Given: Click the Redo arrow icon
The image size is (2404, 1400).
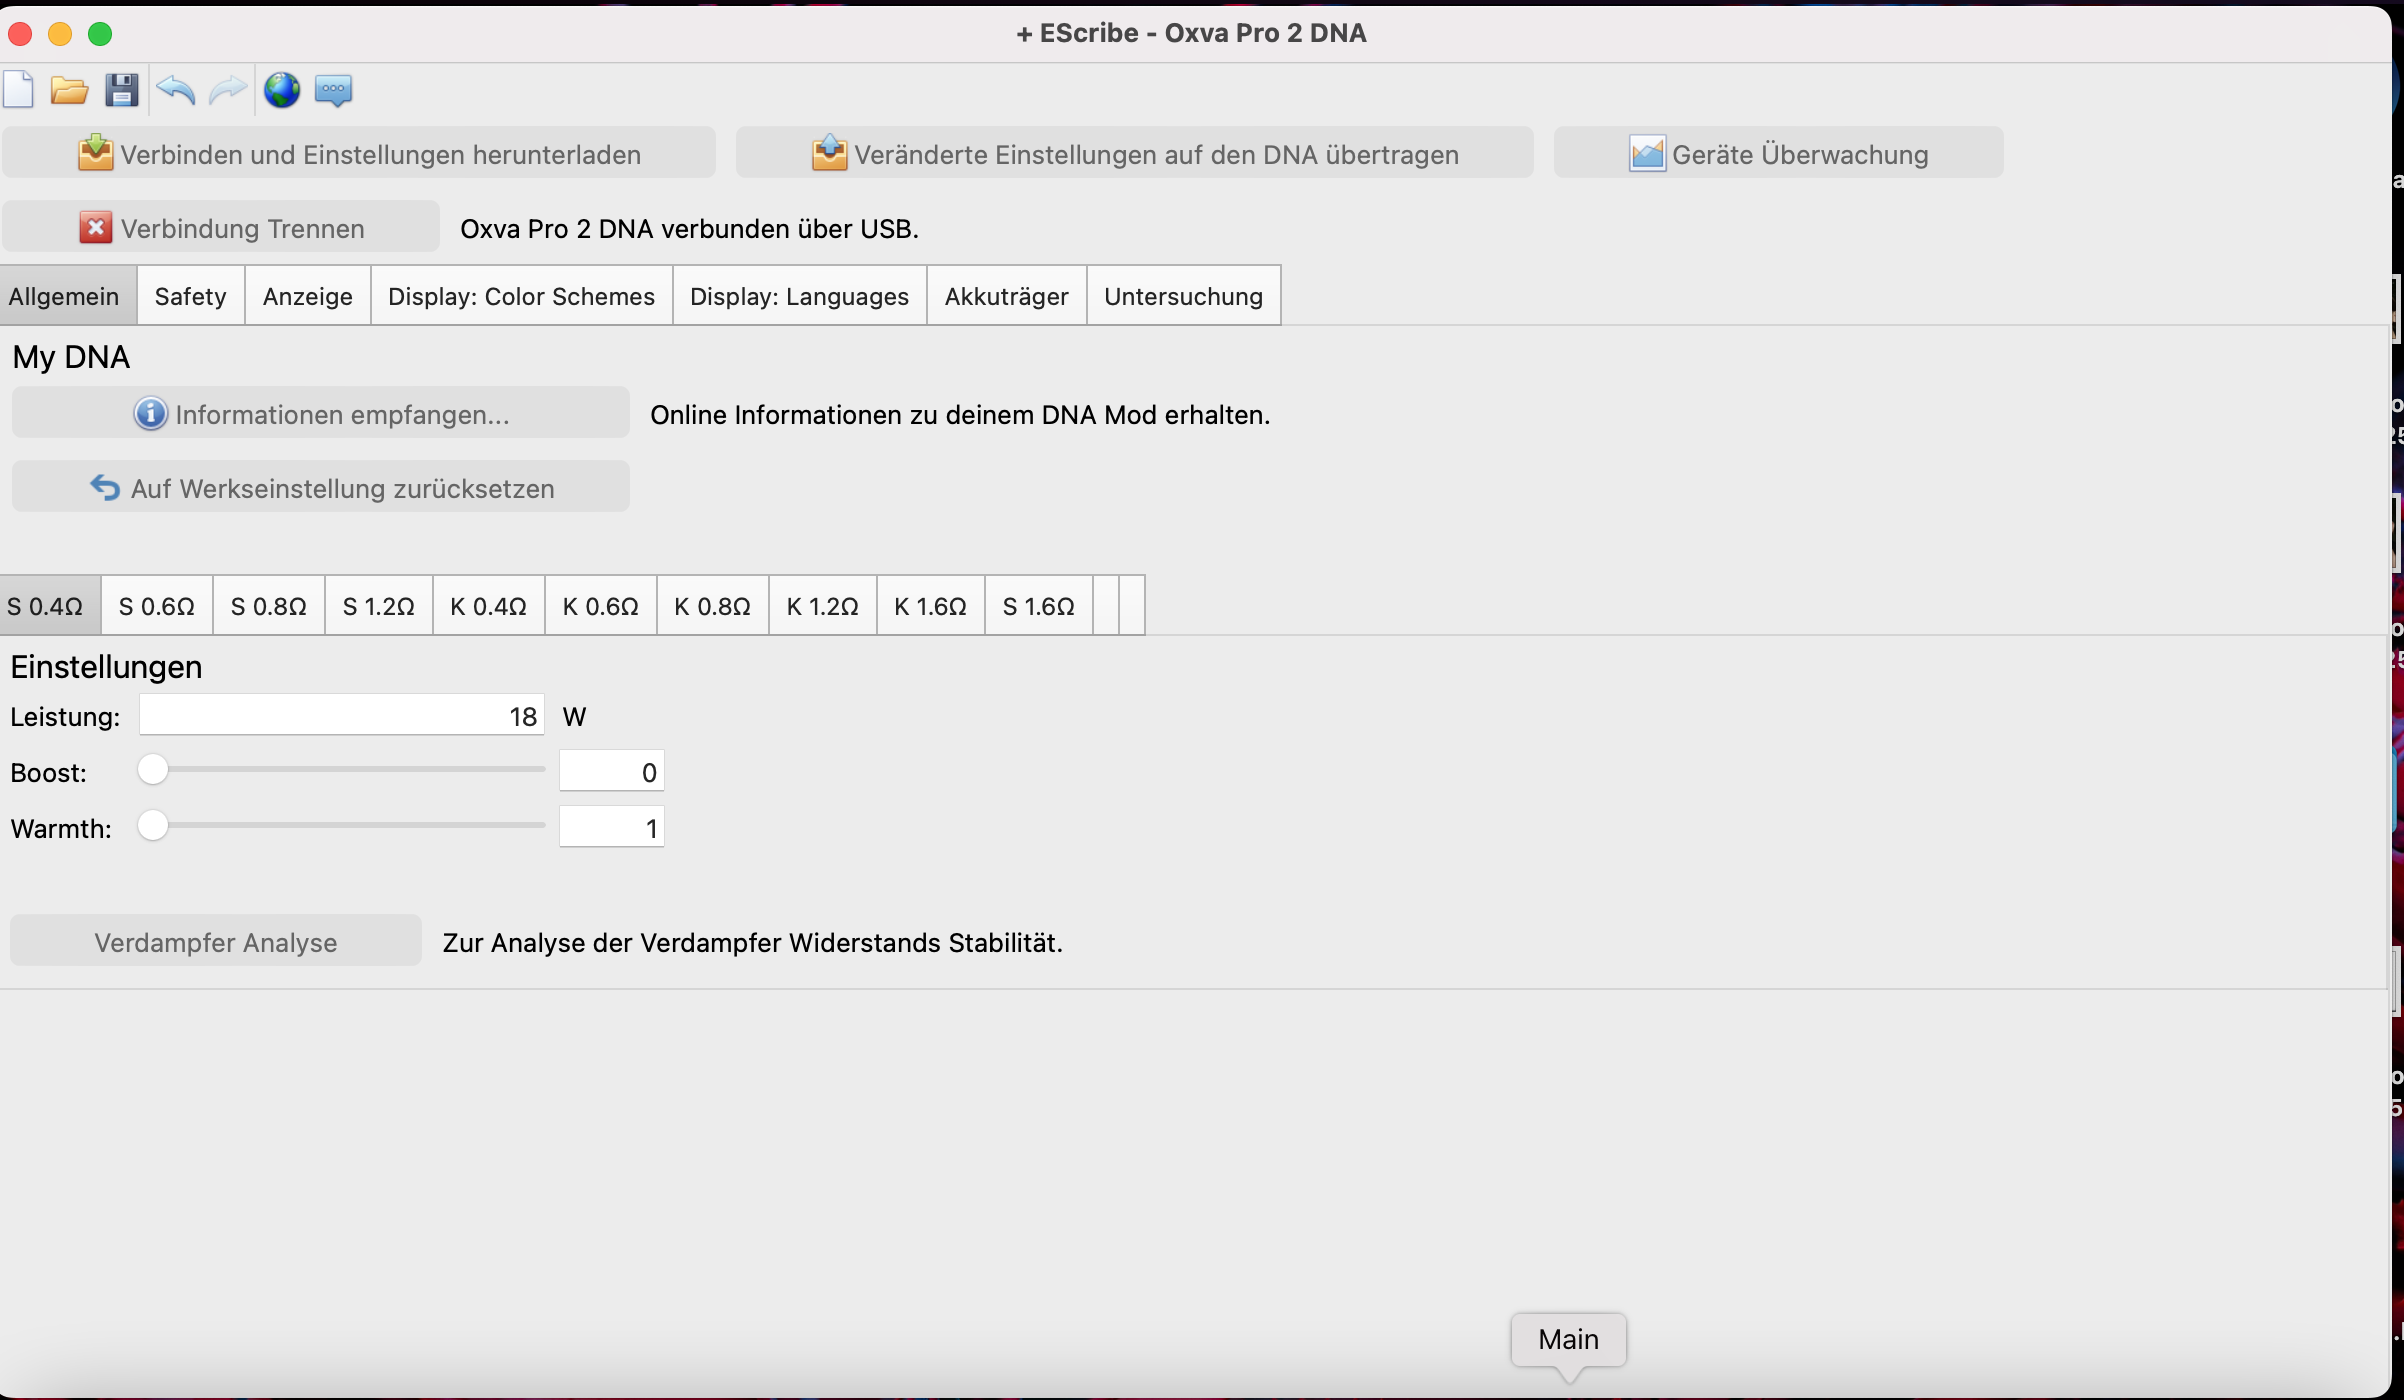Looking at the screenshot, I should (x=228, y=91).
